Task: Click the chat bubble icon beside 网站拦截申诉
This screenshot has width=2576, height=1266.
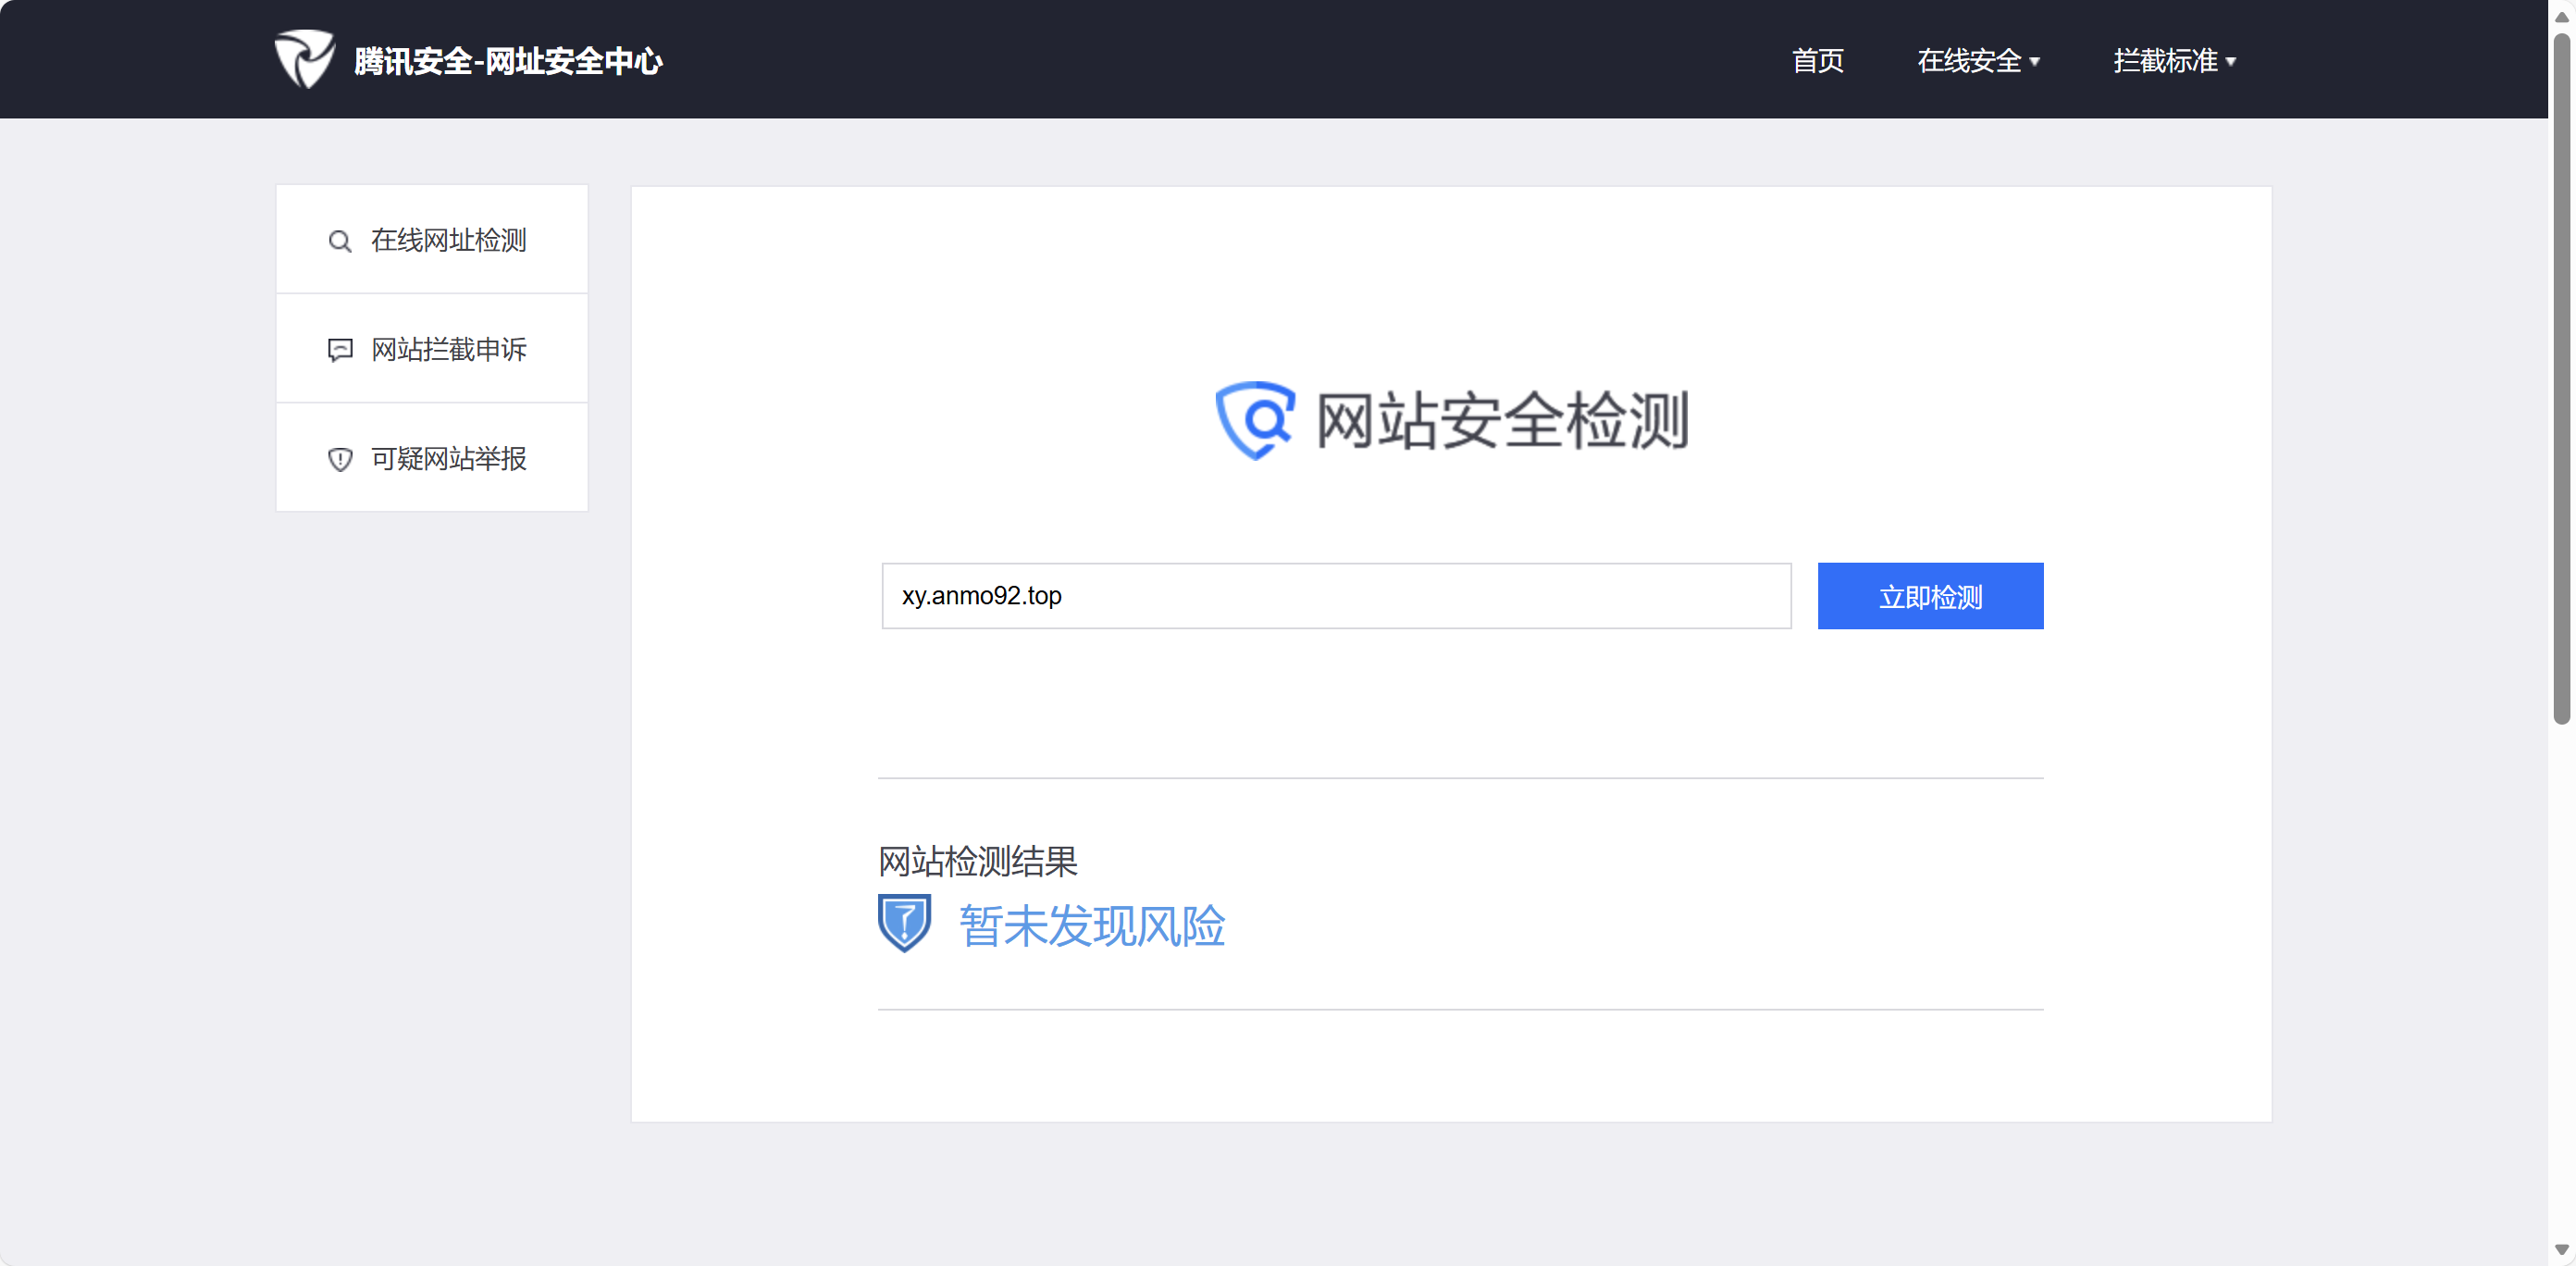Action: 340,350
